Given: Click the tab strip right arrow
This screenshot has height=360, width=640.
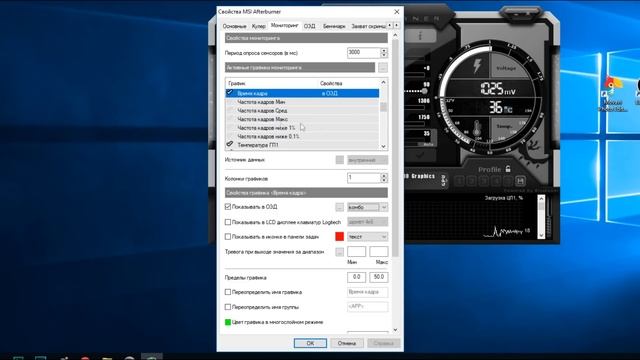Looking at the screenshot, I should (396, 25).
